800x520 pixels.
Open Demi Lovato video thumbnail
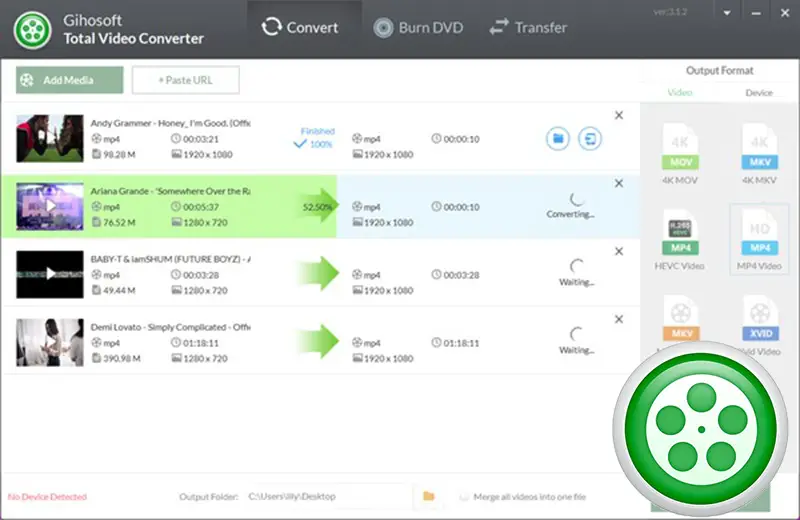tap(49, 342)
